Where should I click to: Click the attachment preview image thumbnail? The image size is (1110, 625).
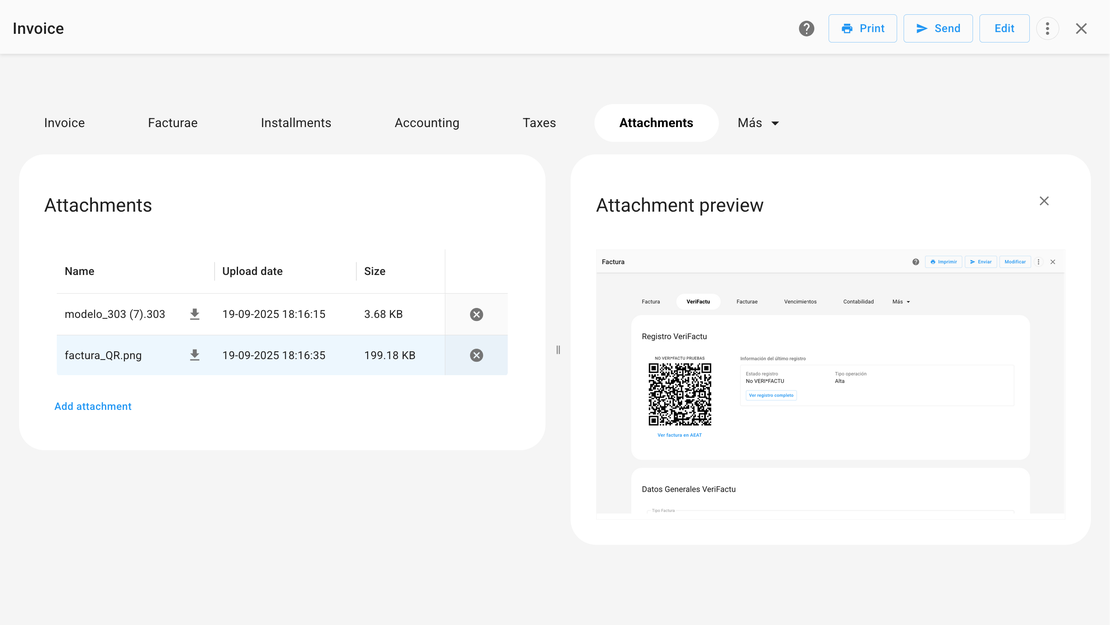(830, 382)
